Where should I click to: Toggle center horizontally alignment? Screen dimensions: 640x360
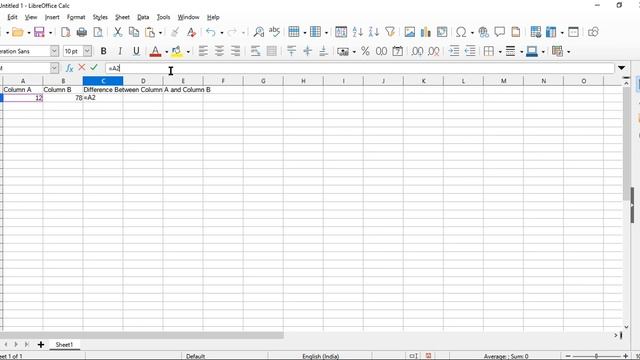pyautogui.click(x=219, y=51)
